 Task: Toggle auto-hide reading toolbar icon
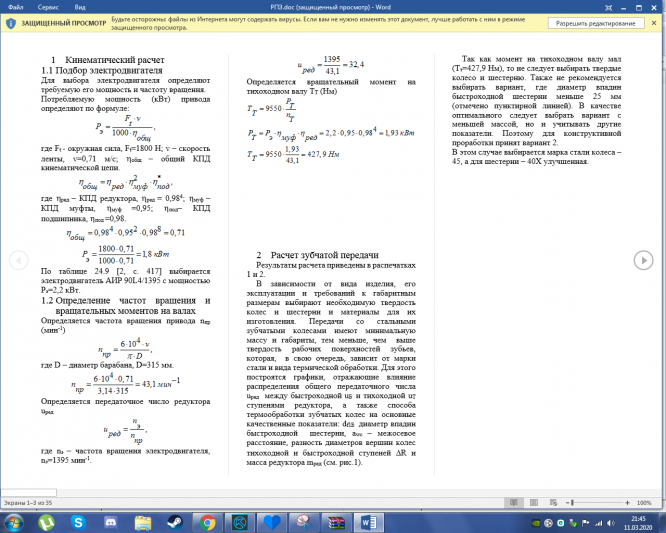point(609,7)
